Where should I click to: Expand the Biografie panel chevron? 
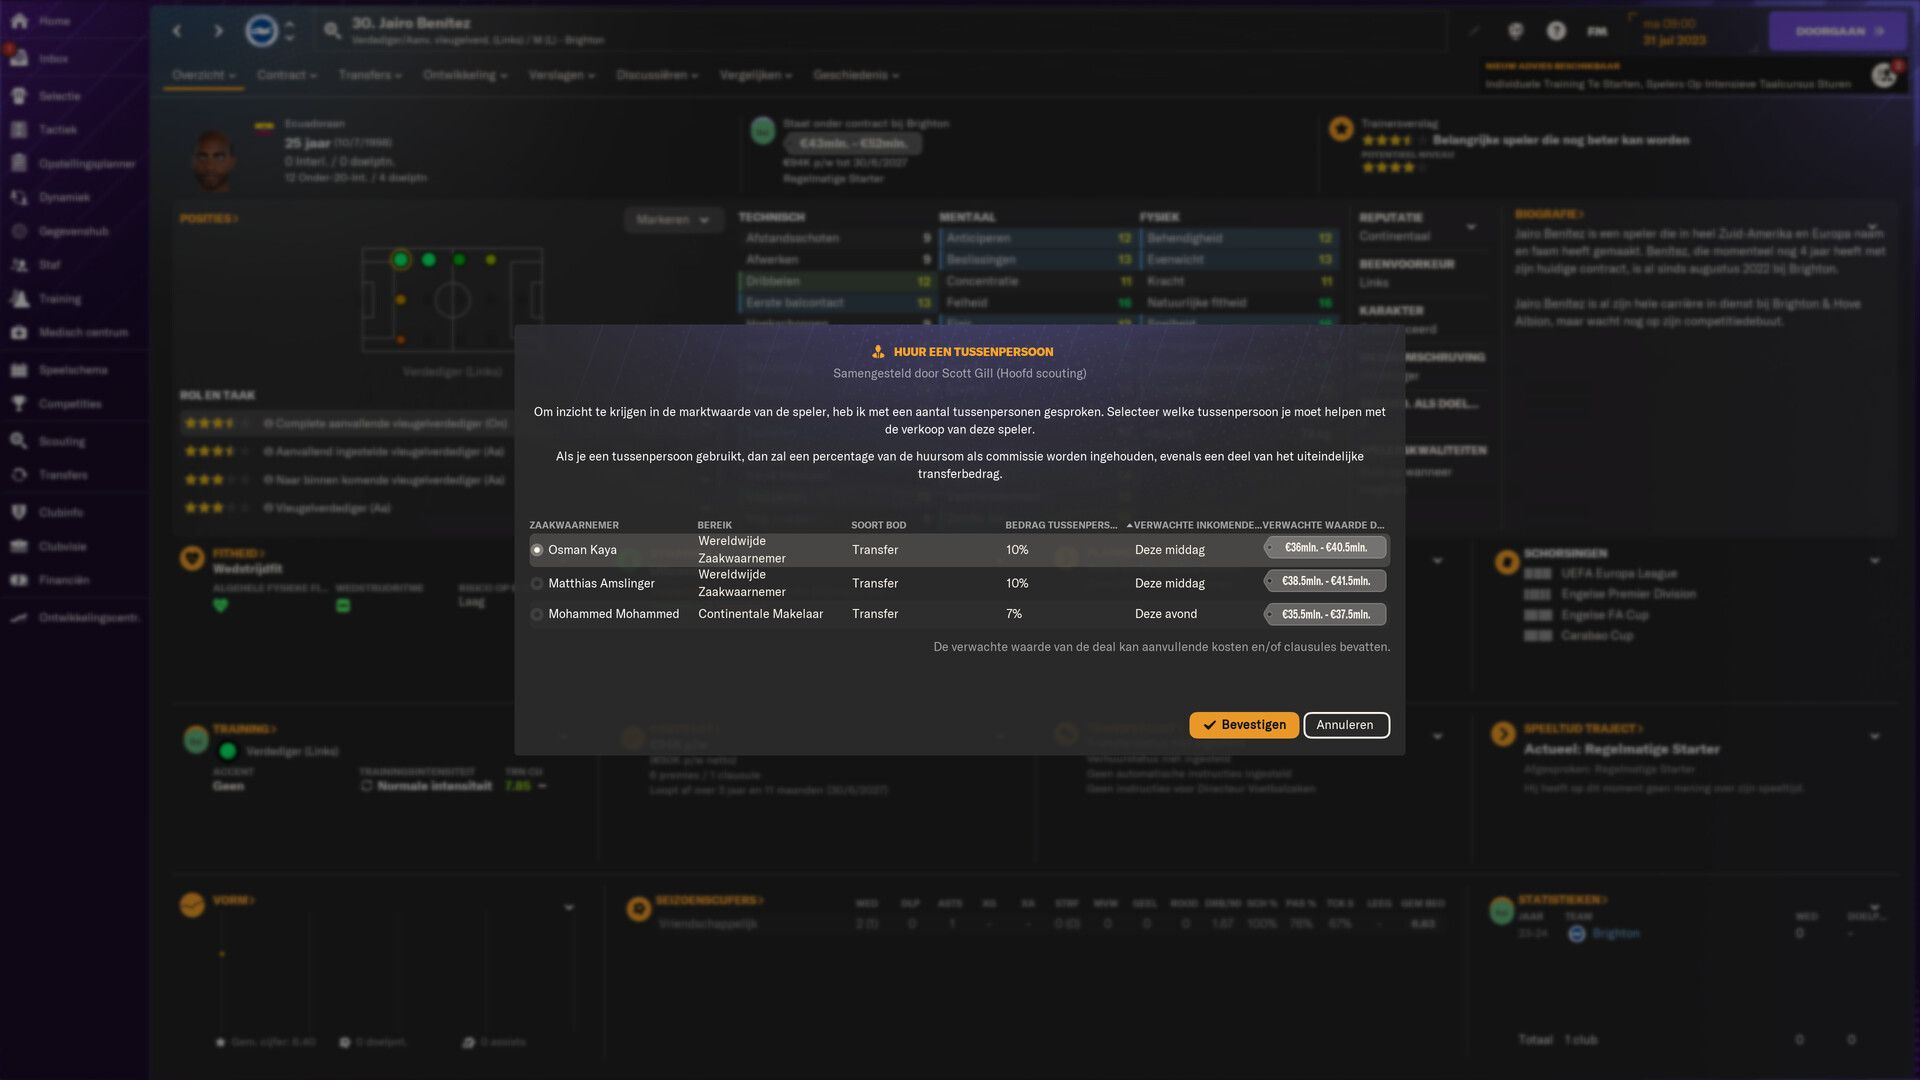coord(1872,227)
